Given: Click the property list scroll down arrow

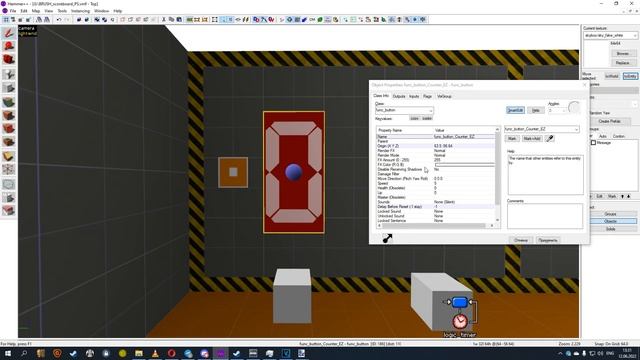Looking at the screenshot, I should pos(497,220).
